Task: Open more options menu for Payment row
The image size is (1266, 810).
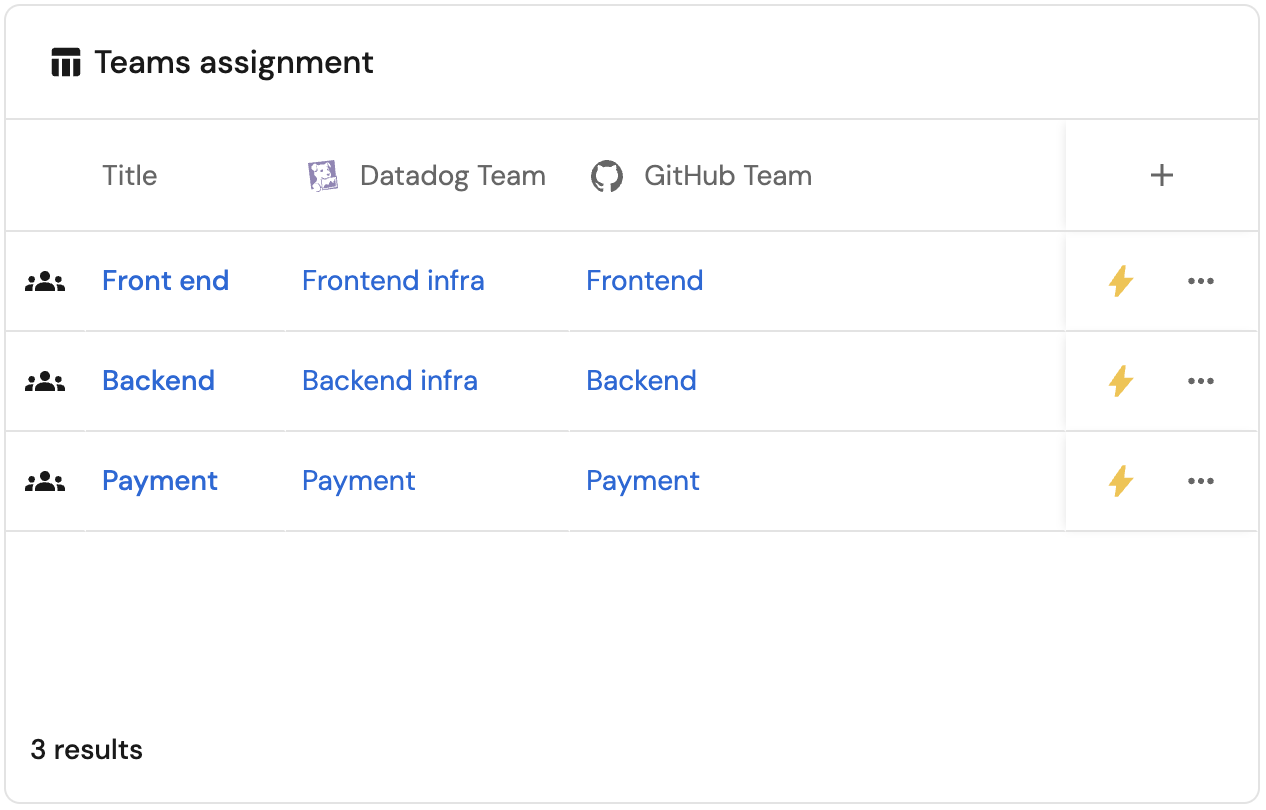Action: click(1200, 481)
